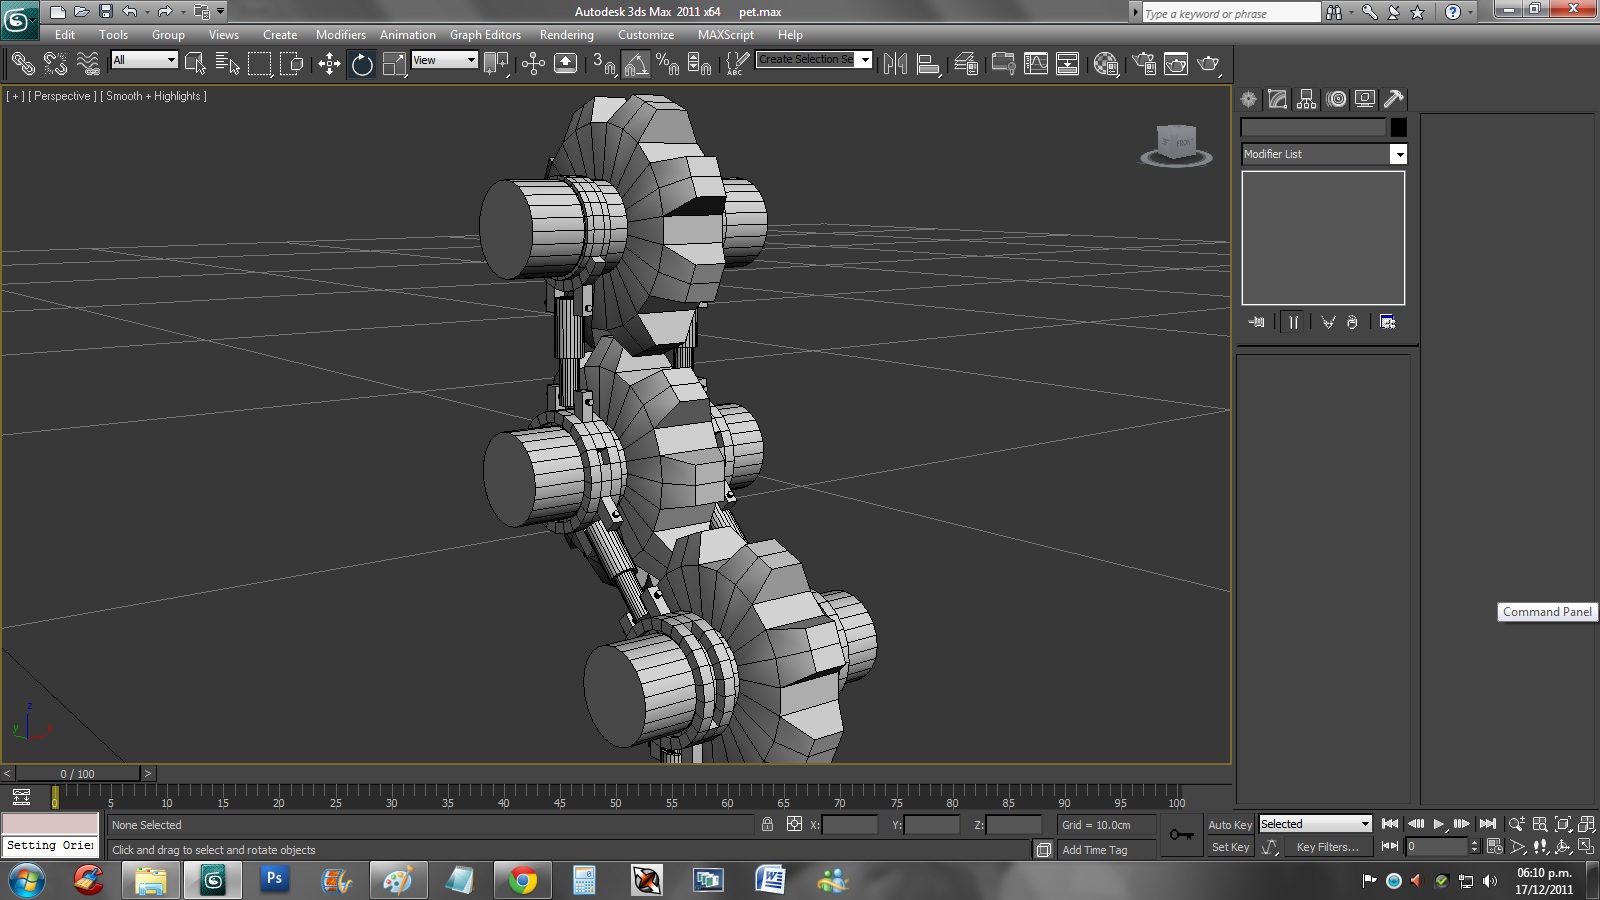Toggle Keyboard Shortcut Override

(565, 64)
